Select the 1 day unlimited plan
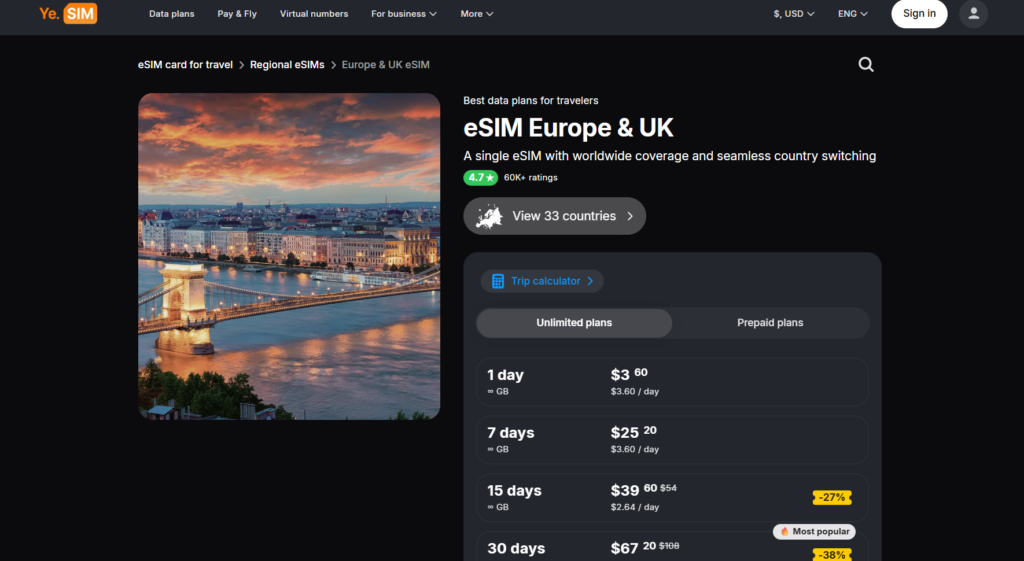1024x561 pixels. pos(672,382)
